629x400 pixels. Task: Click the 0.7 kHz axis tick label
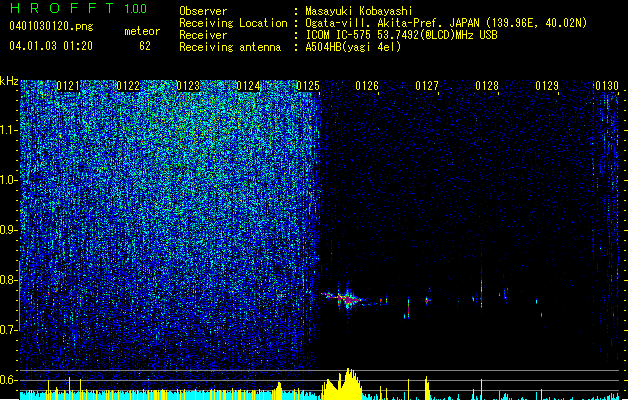coord(9,330)
